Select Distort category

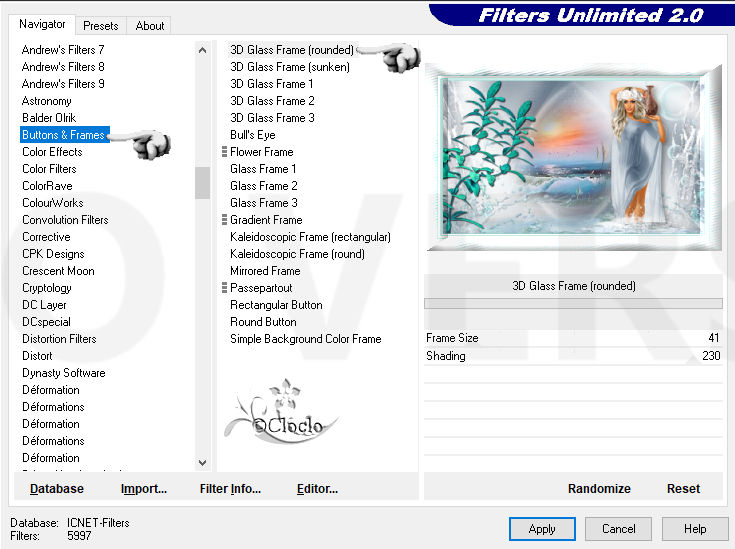pyautogui.click(x=37, y=356)
